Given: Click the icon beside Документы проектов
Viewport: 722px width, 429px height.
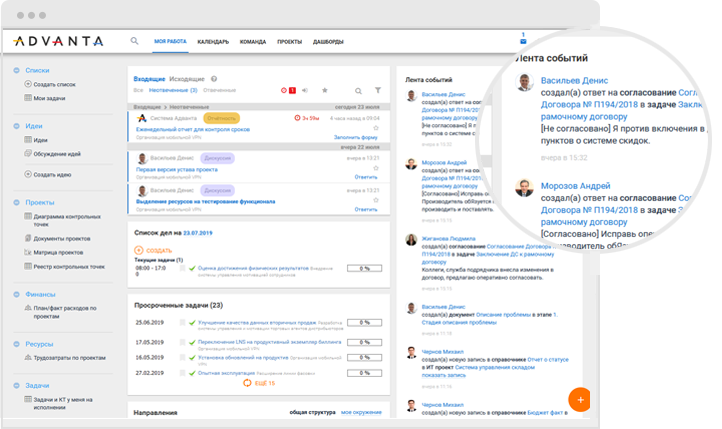Looking at the screenshot, I should [x=28, y=238].
